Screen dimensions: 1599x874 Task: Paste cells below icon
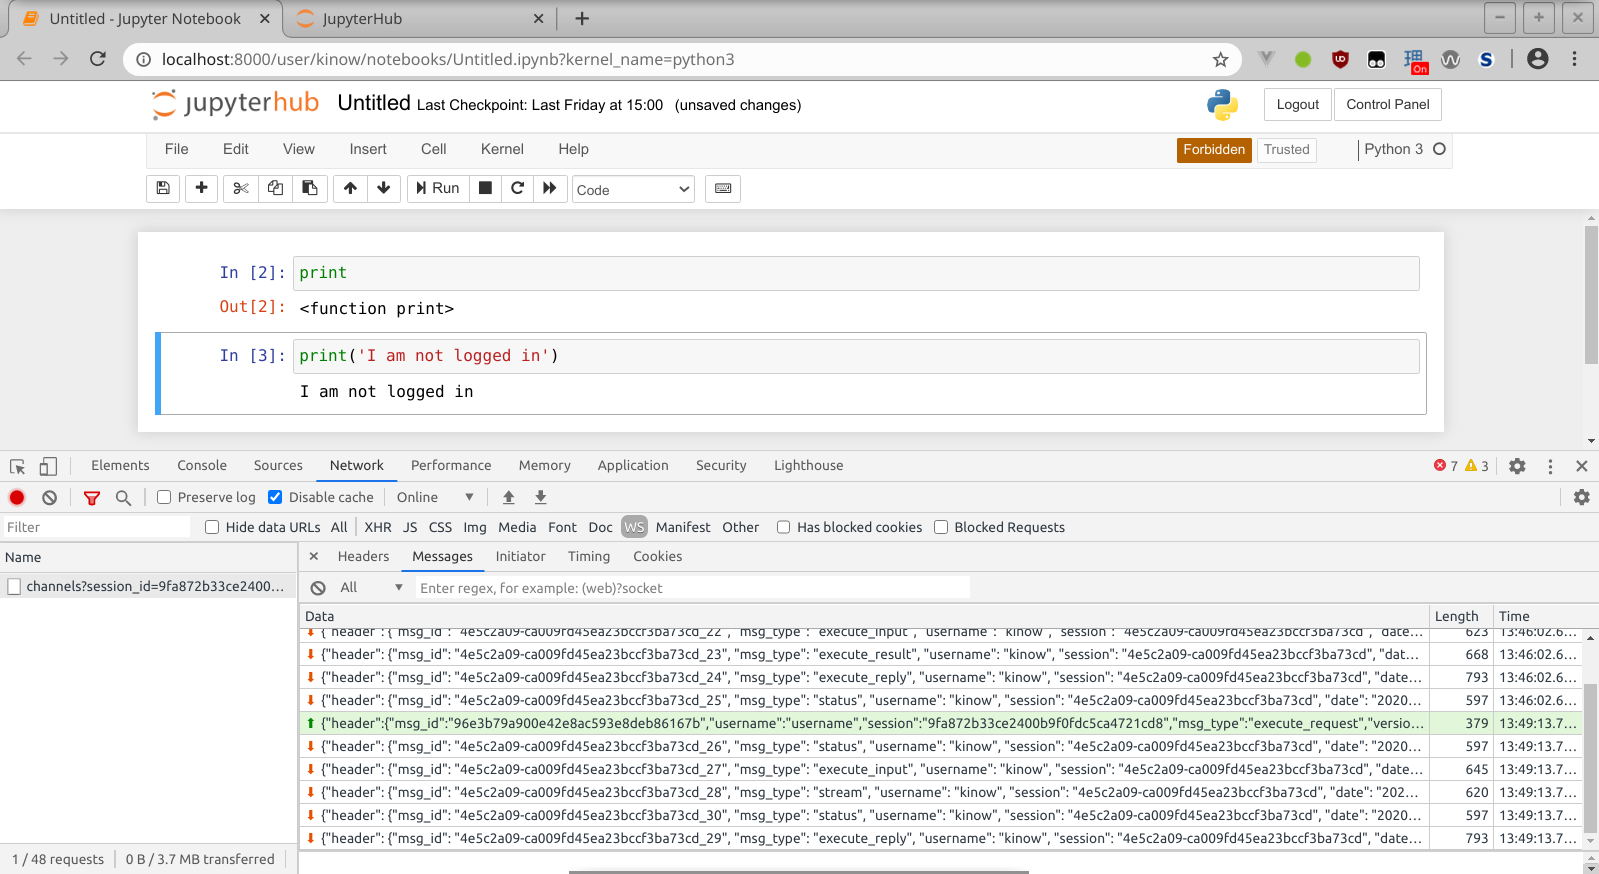[x=310, y=188]
